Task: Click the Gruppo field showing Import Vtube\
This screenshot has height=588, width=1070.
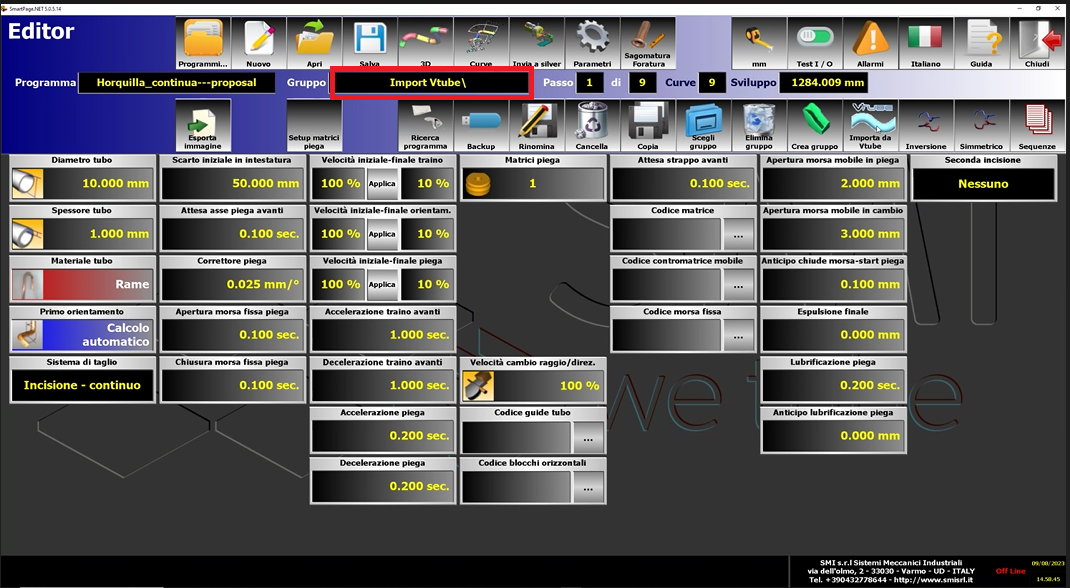Action: [x=431, y=83]
